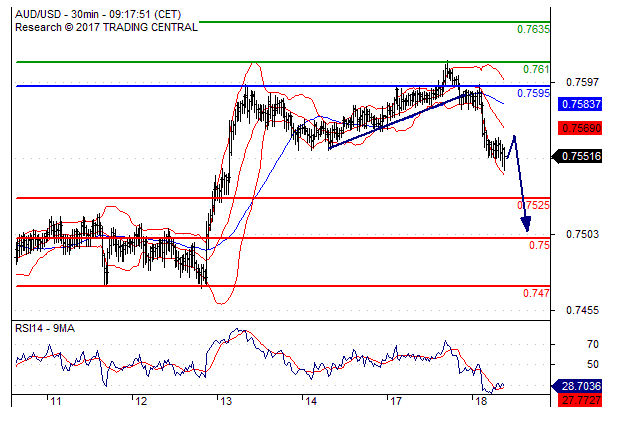Screen dimensions: 622x422
Task: Click the RSI 70 level label
Action: click(x=593, y=344)
